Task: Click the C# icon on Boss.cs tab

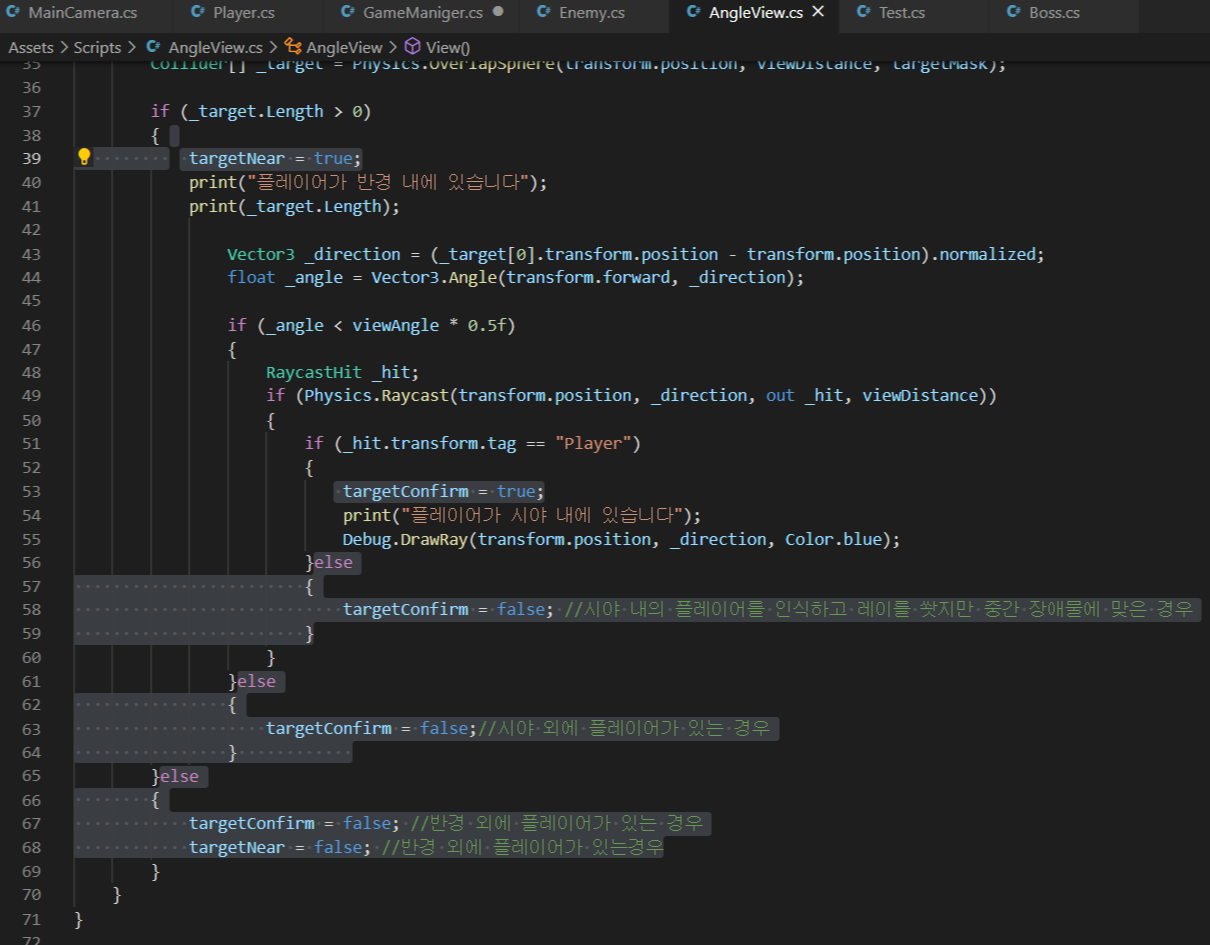Action: pyautogui.click(x=1013, y=13)
